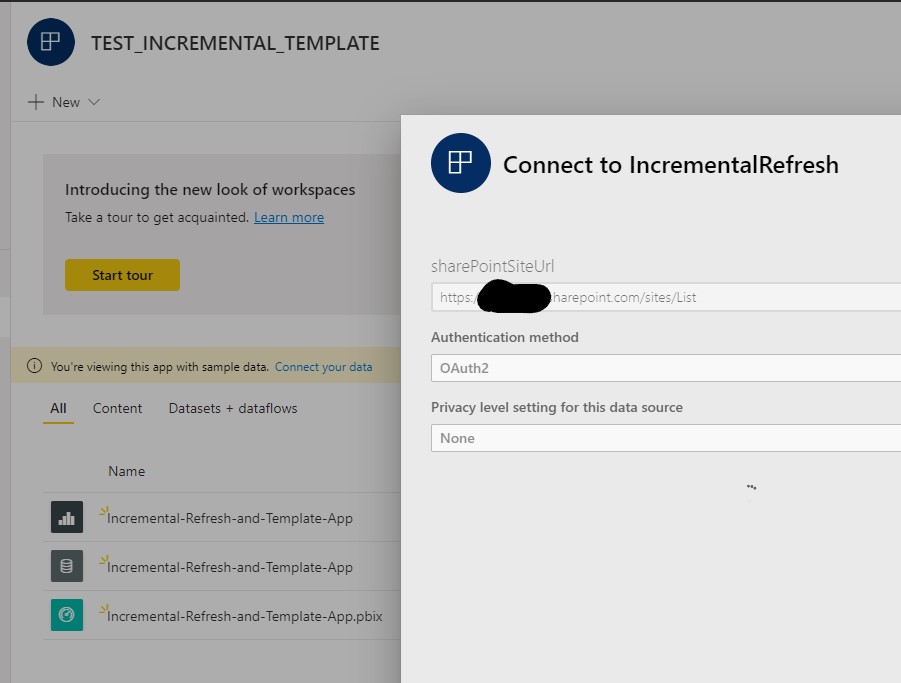Image resolution: width=901 pixels, height=683 pixels.
Task: Click the Connect to IncrementalRefresh app icon
Action: (461, 163)
